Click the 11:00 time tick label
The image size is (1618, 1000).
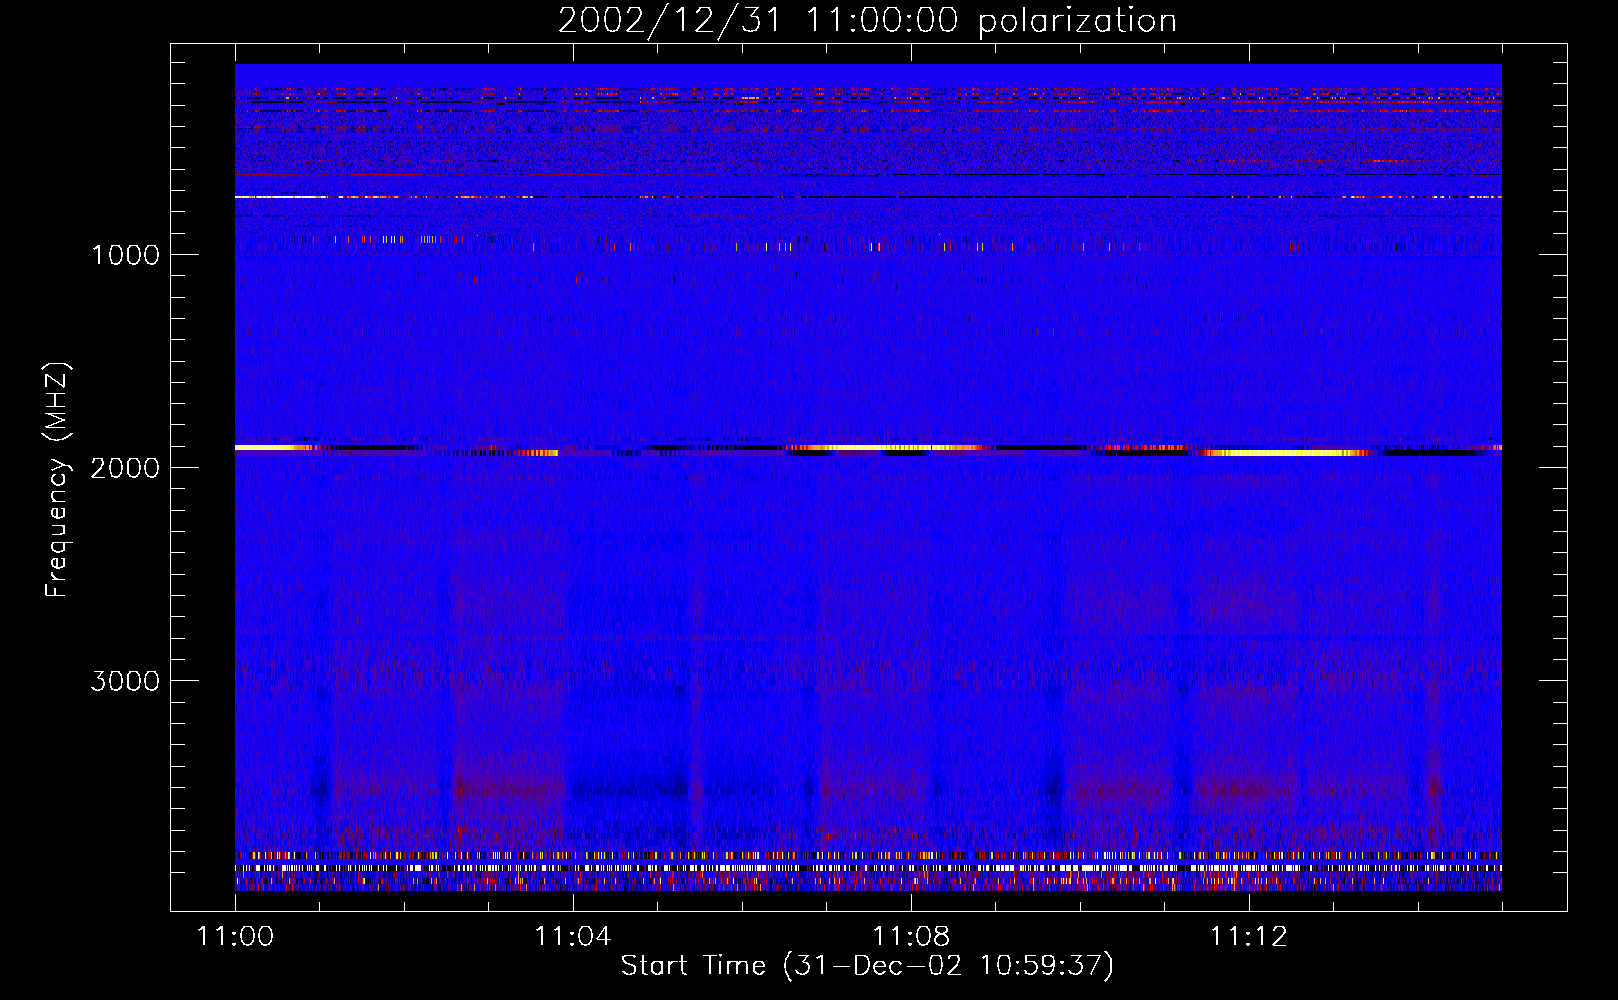click(235, 937)
